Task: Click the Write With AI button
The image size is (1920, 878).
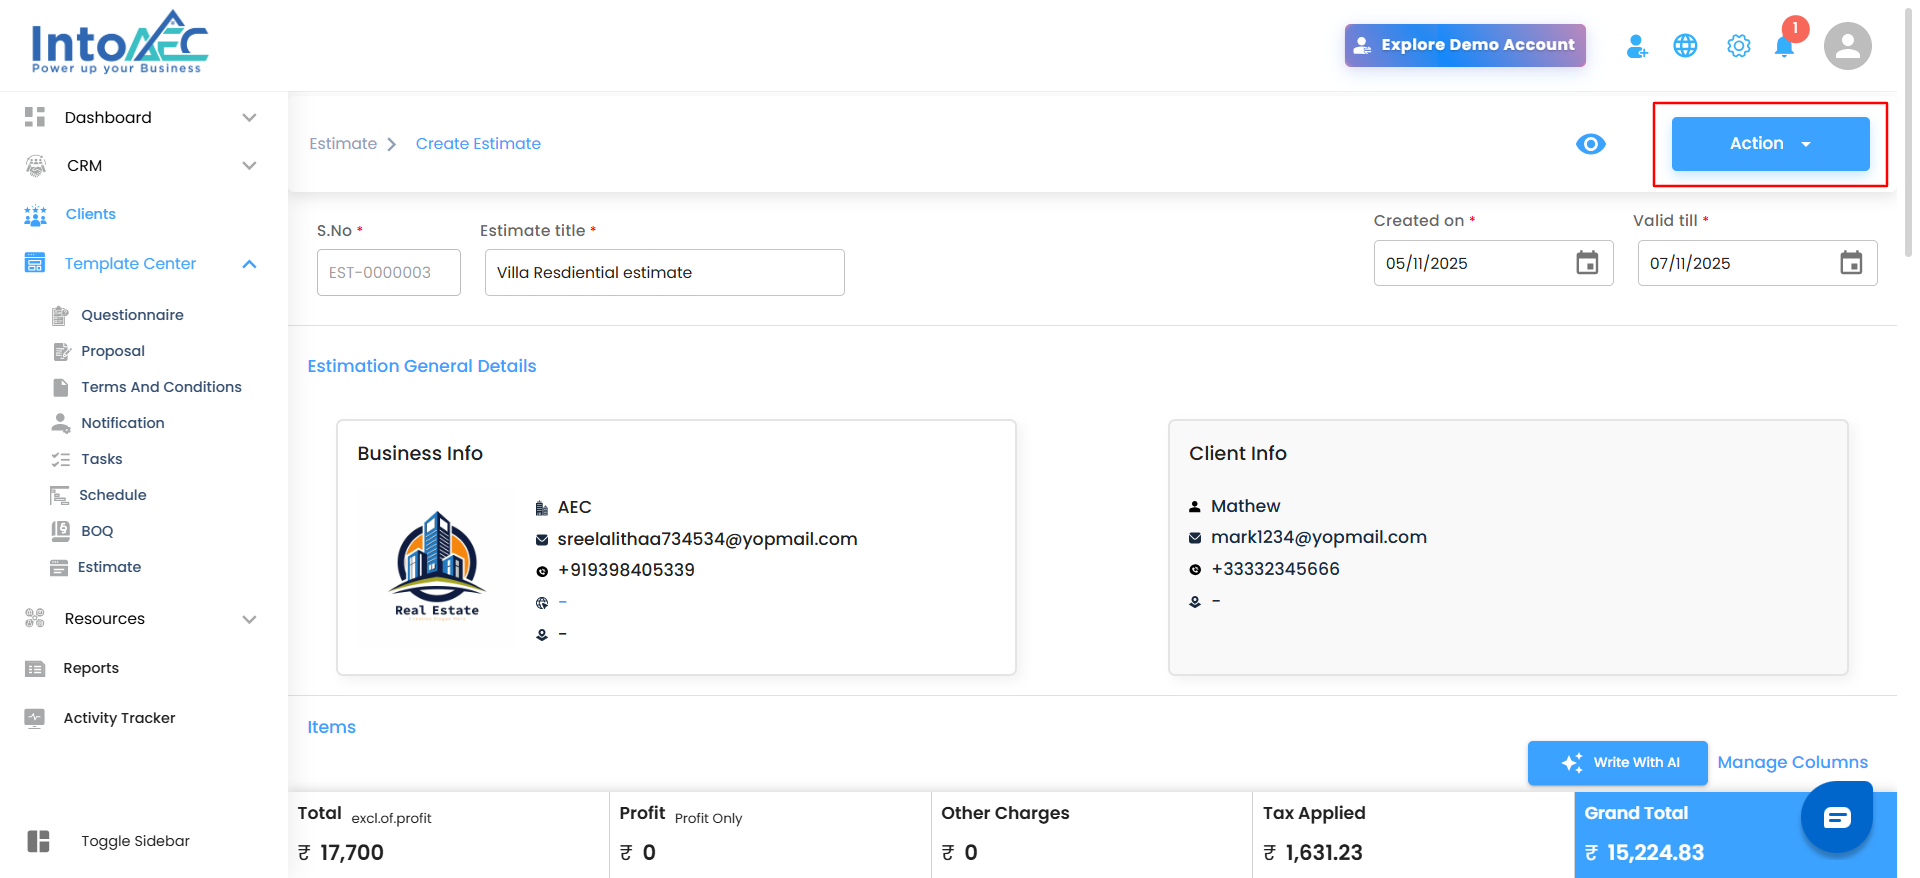Action: point(1617,763)
